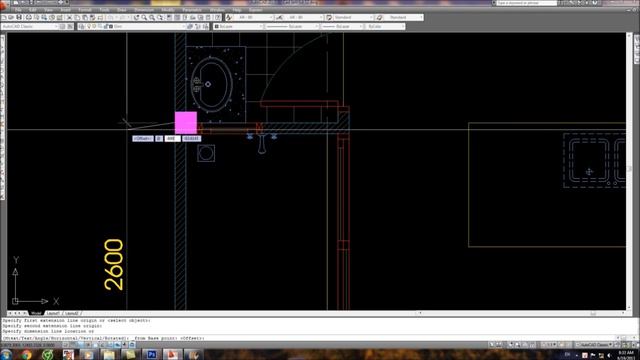Click the ByLayer color swatch square

217,27
